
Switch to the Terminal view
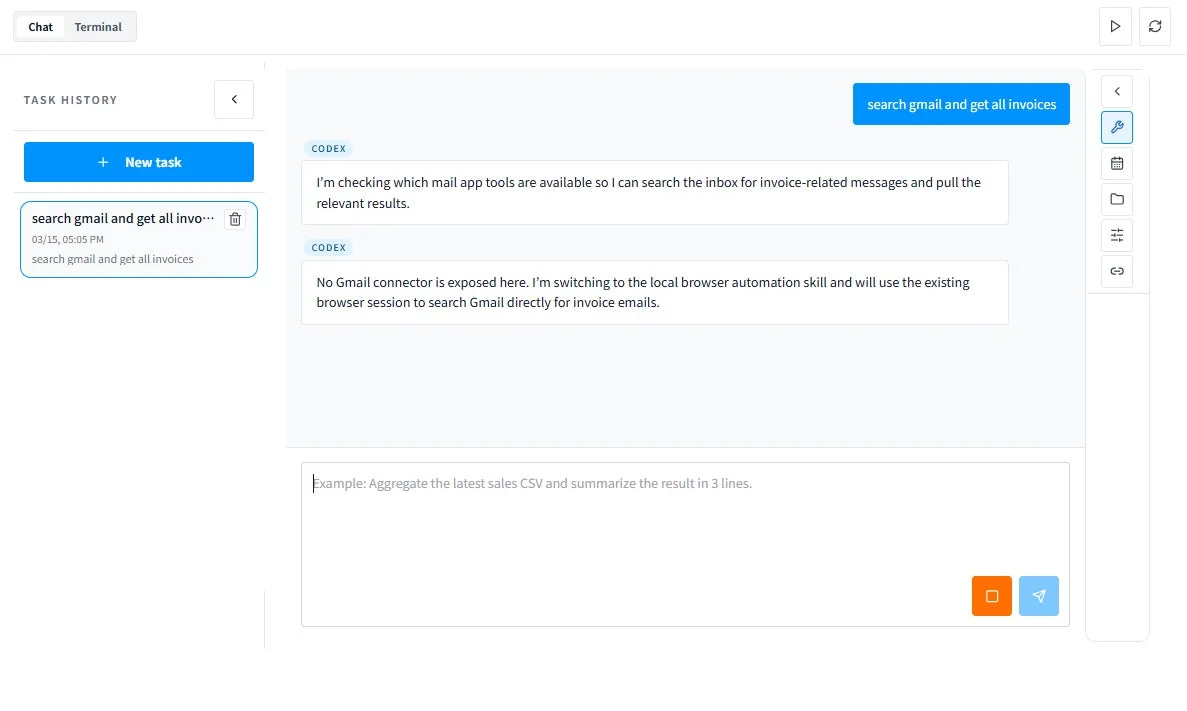tap(97, 26)
